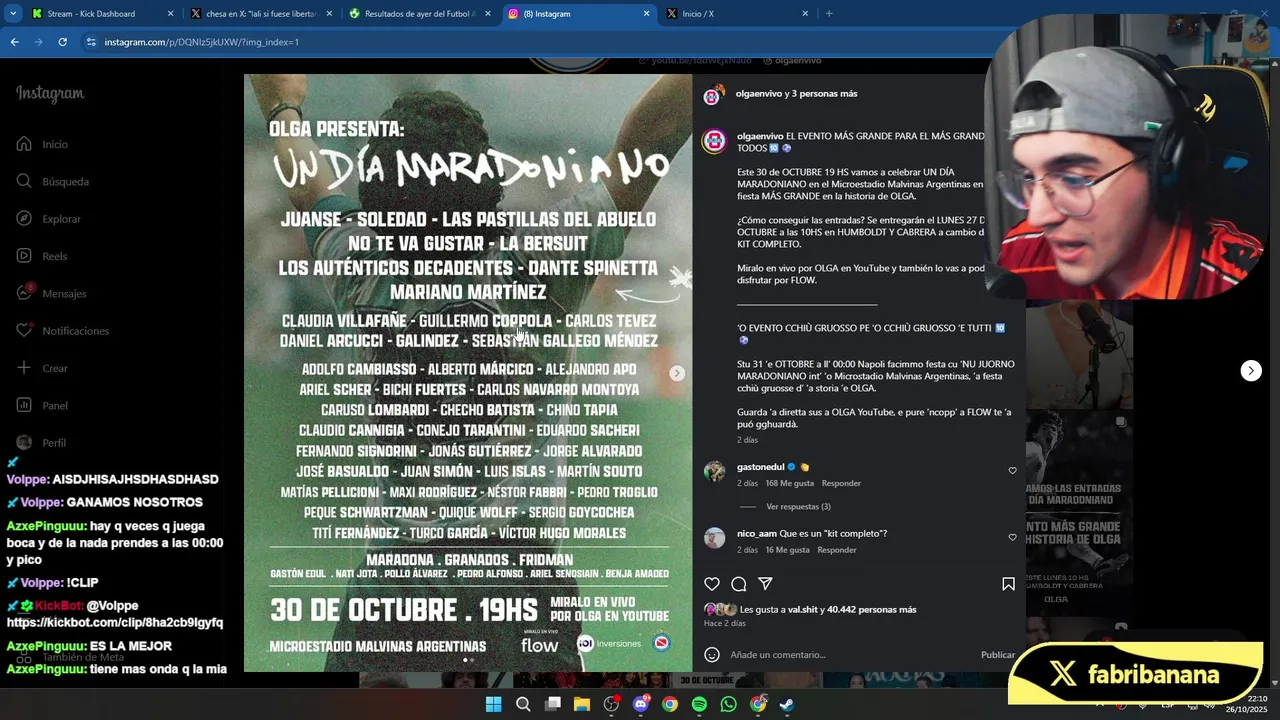Open Inicio in Instagram sidebar

[42, 144]
